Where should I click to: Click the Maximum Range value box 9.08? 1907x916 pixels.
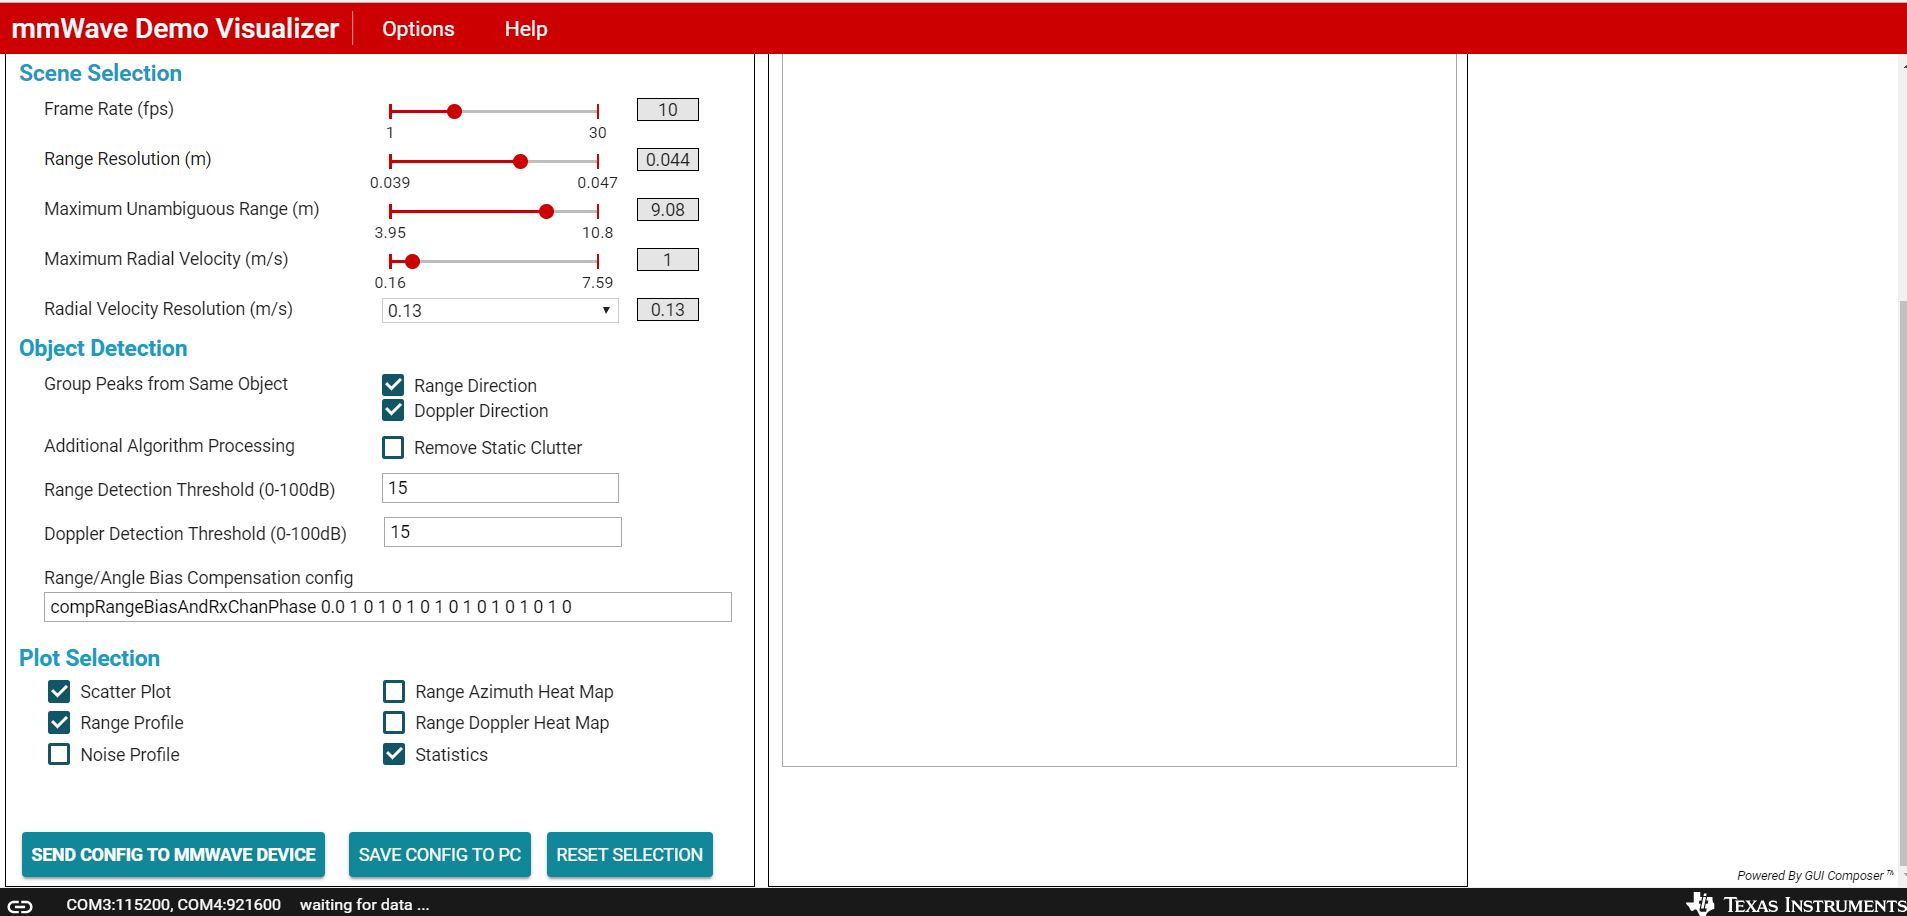click(x=668, y=210)
